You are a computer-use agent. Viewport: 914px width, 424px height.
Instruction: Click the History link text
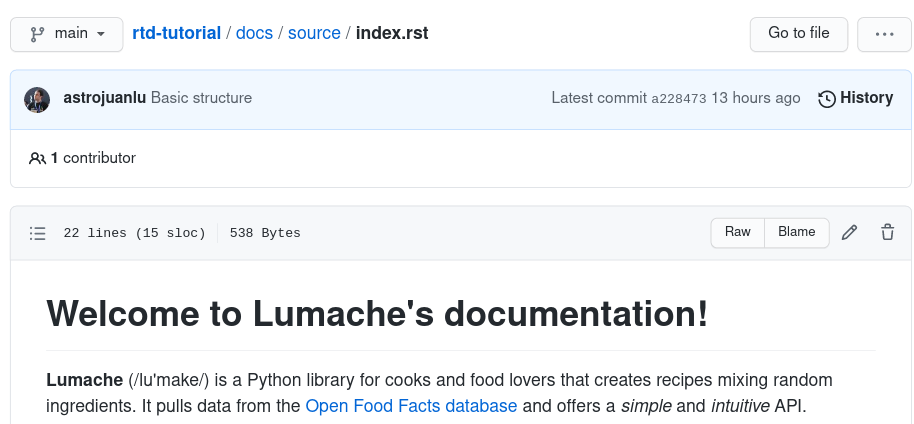click(x=866, y=98)
